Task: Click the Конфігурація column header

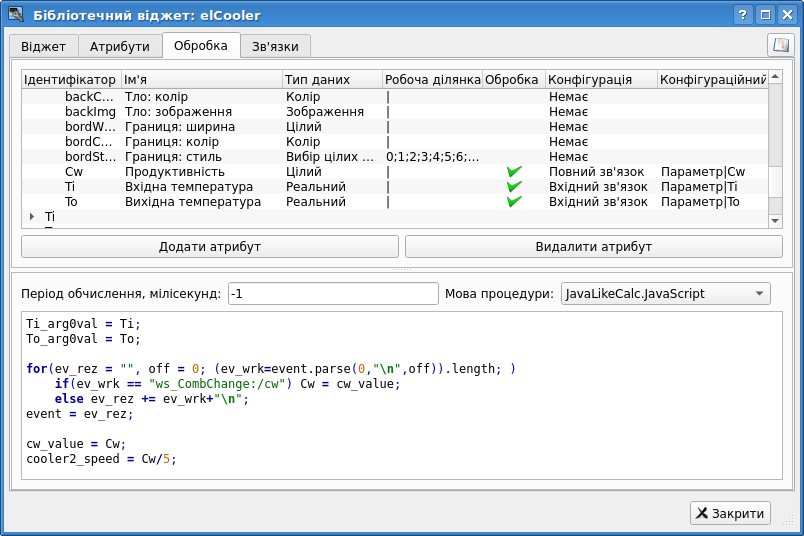Action: pyautogui.click(x=601, y=80)
